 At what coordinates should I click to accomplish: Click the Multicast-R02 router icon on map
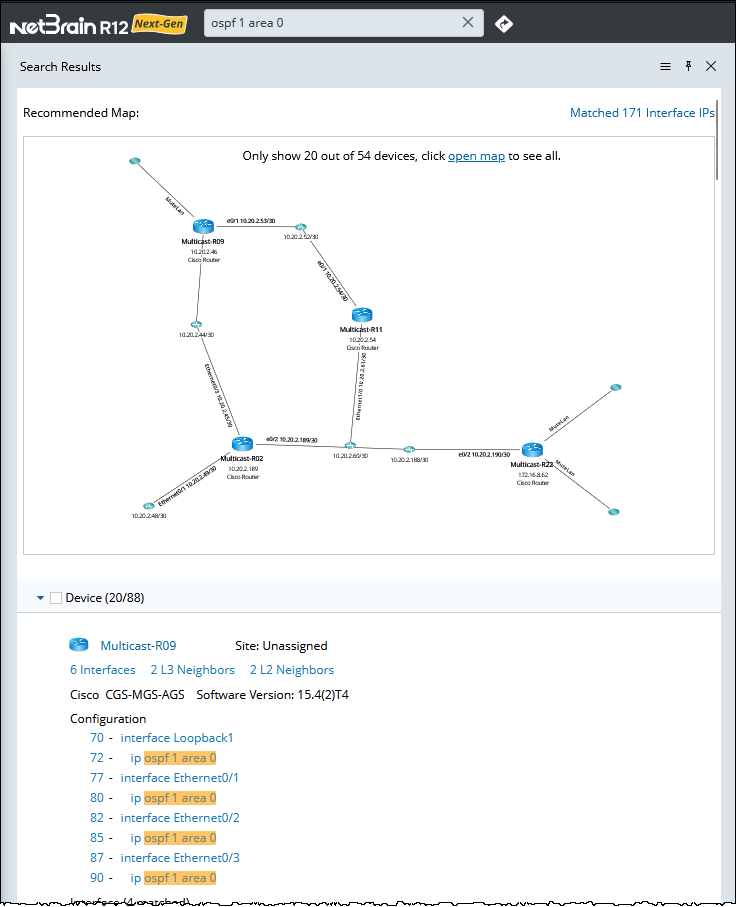(241, 443)
